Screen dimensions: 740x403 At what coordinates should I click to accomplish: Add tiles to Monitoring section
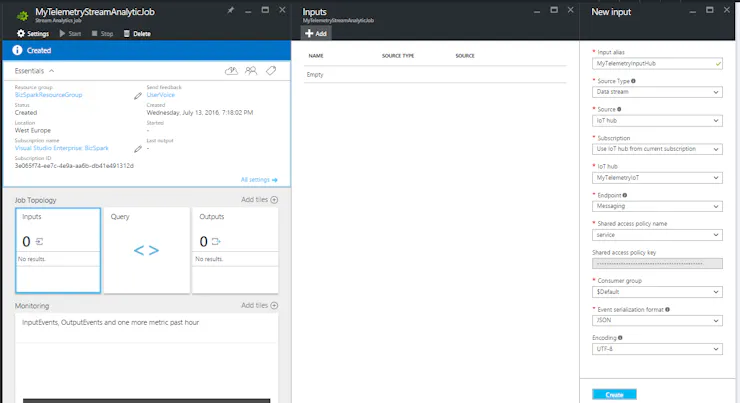click(259, 305)
